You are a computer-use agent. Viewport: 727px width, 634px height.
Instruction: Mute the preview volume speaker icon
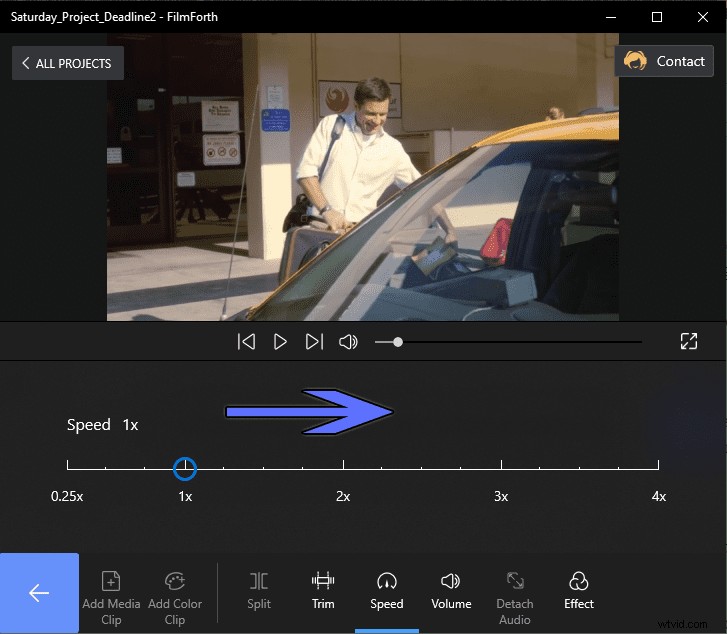348,342
